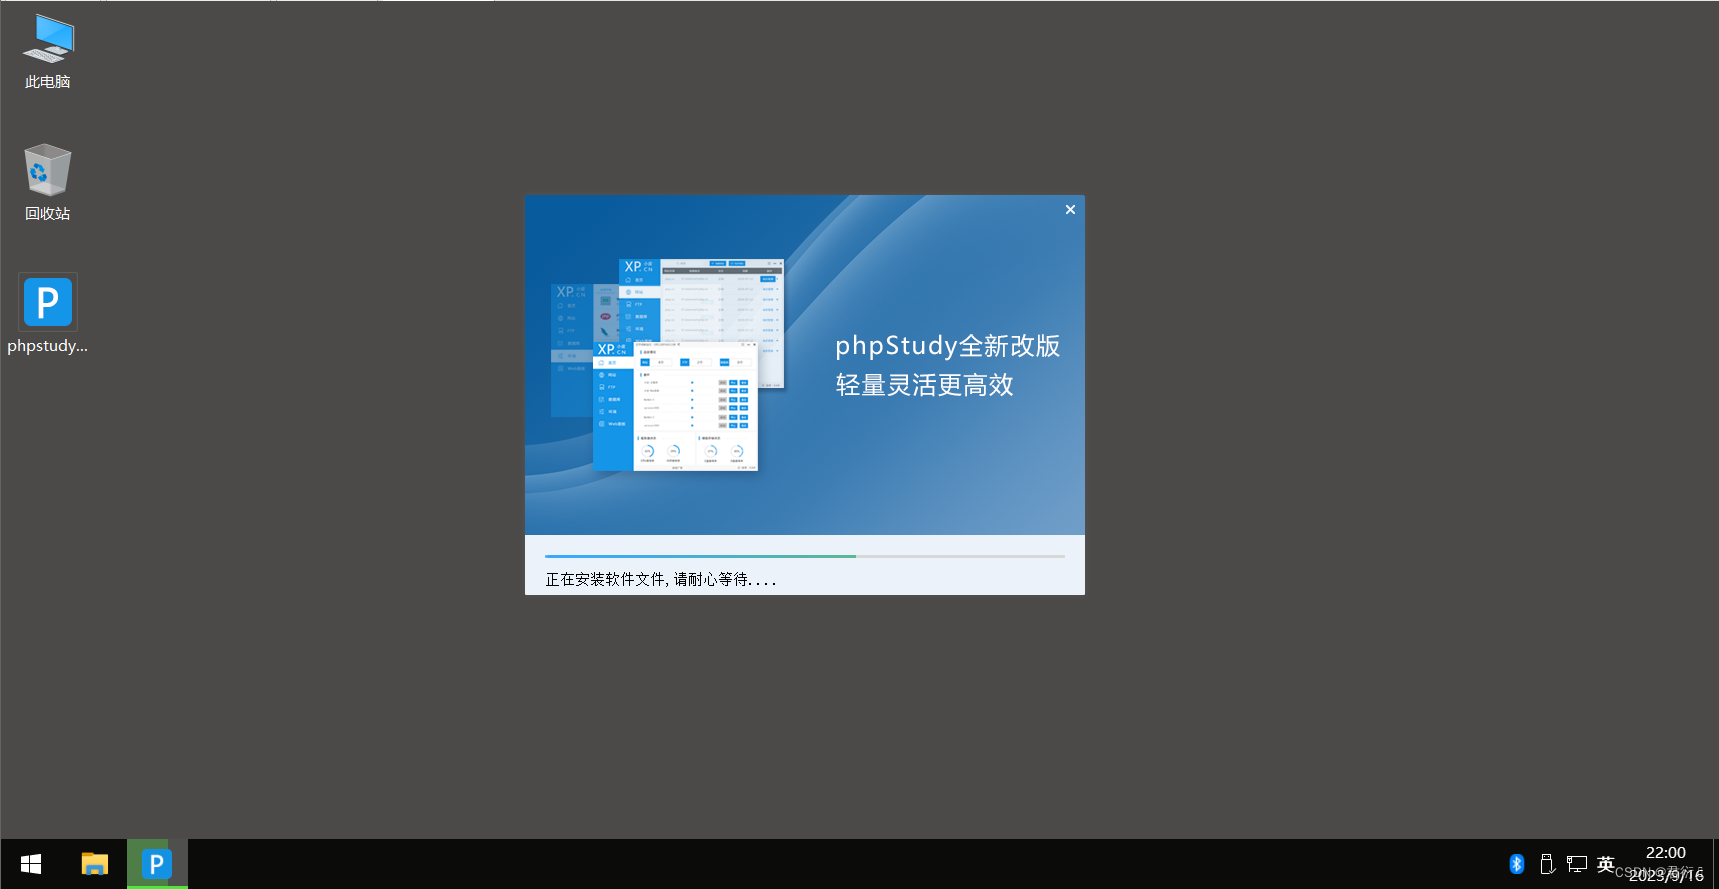
Task: Click the phpStudy software preview image
Action: (x=668, y=365)
